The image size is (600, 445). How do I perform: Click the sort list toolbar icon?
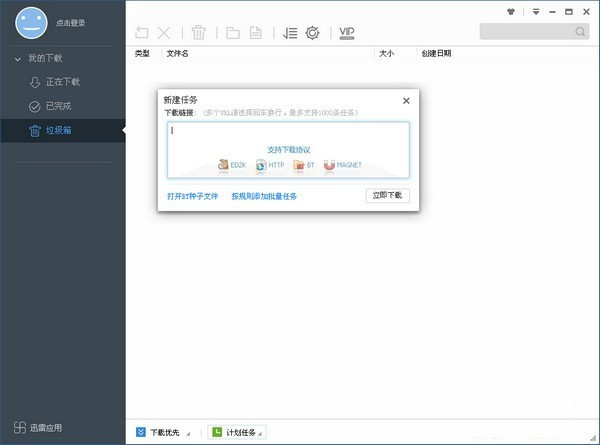290,33
